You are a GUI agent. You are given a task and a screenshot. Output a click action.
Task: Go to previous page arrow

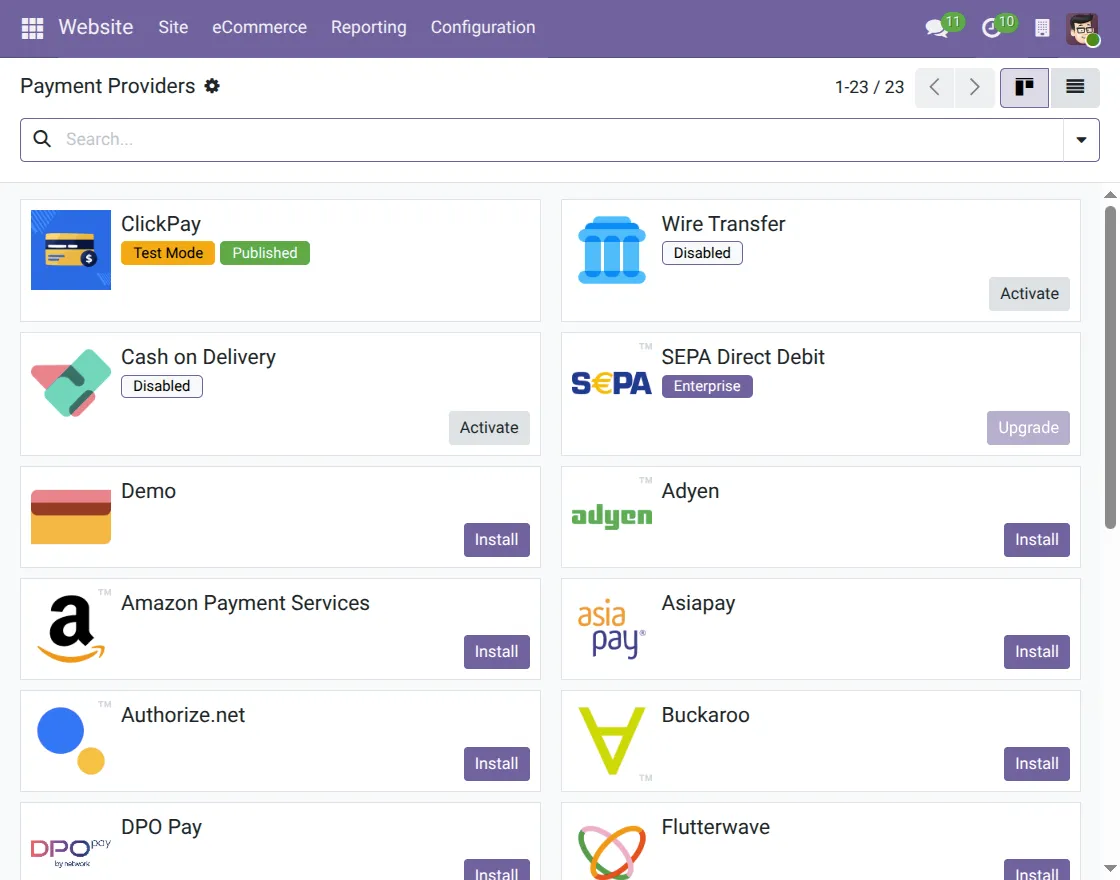(934, 87)
